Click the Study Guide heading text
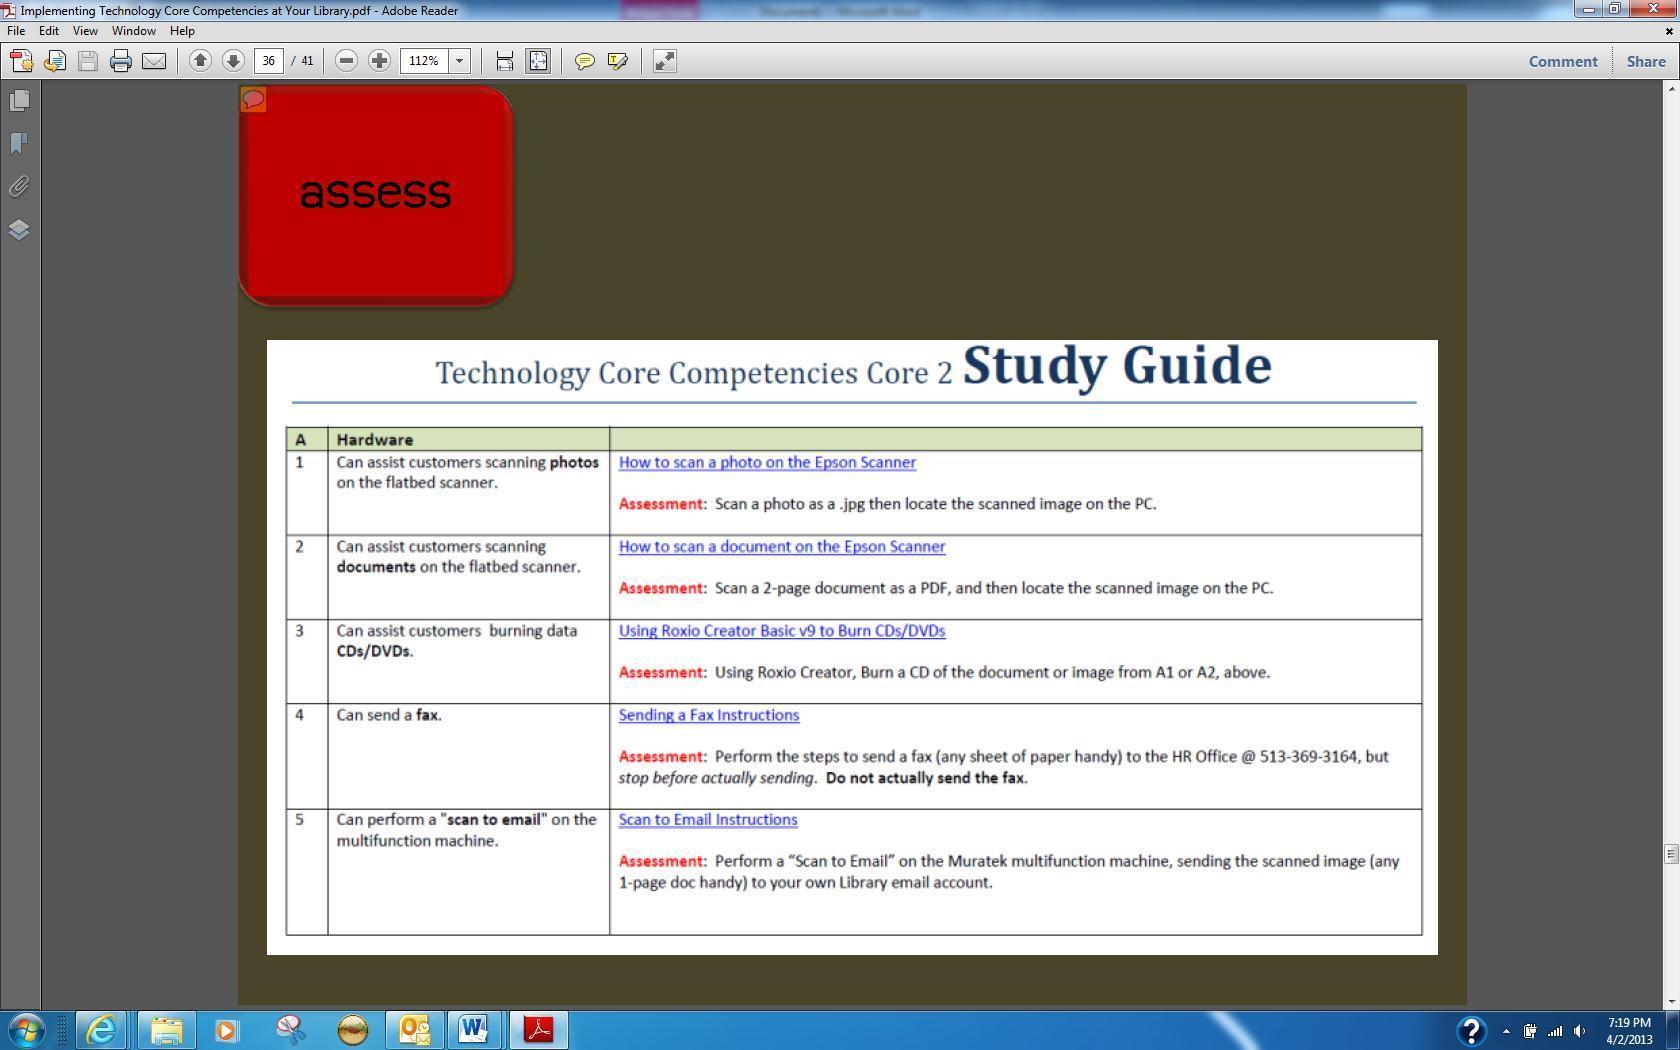The image size is (1680, 1050). click(1117, 365)
